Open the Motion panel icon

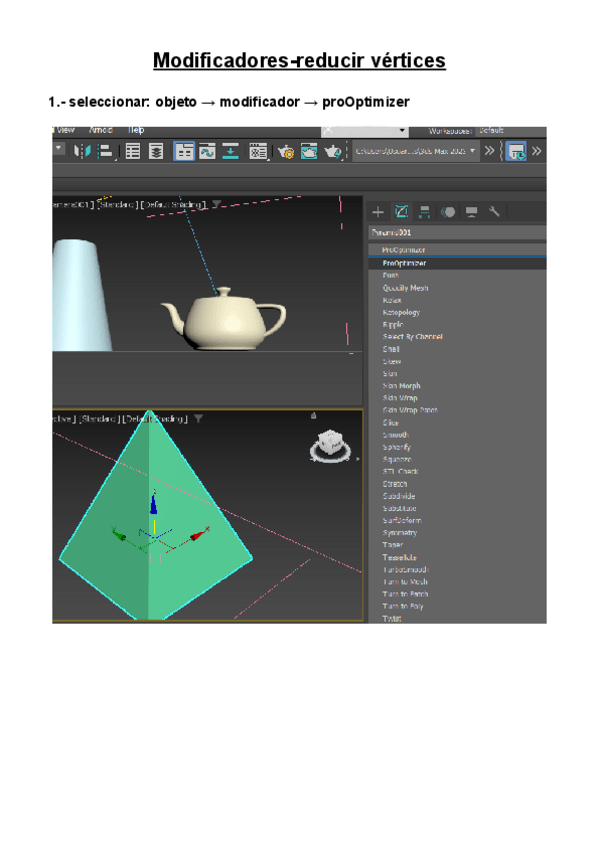[x=447, y=212]
